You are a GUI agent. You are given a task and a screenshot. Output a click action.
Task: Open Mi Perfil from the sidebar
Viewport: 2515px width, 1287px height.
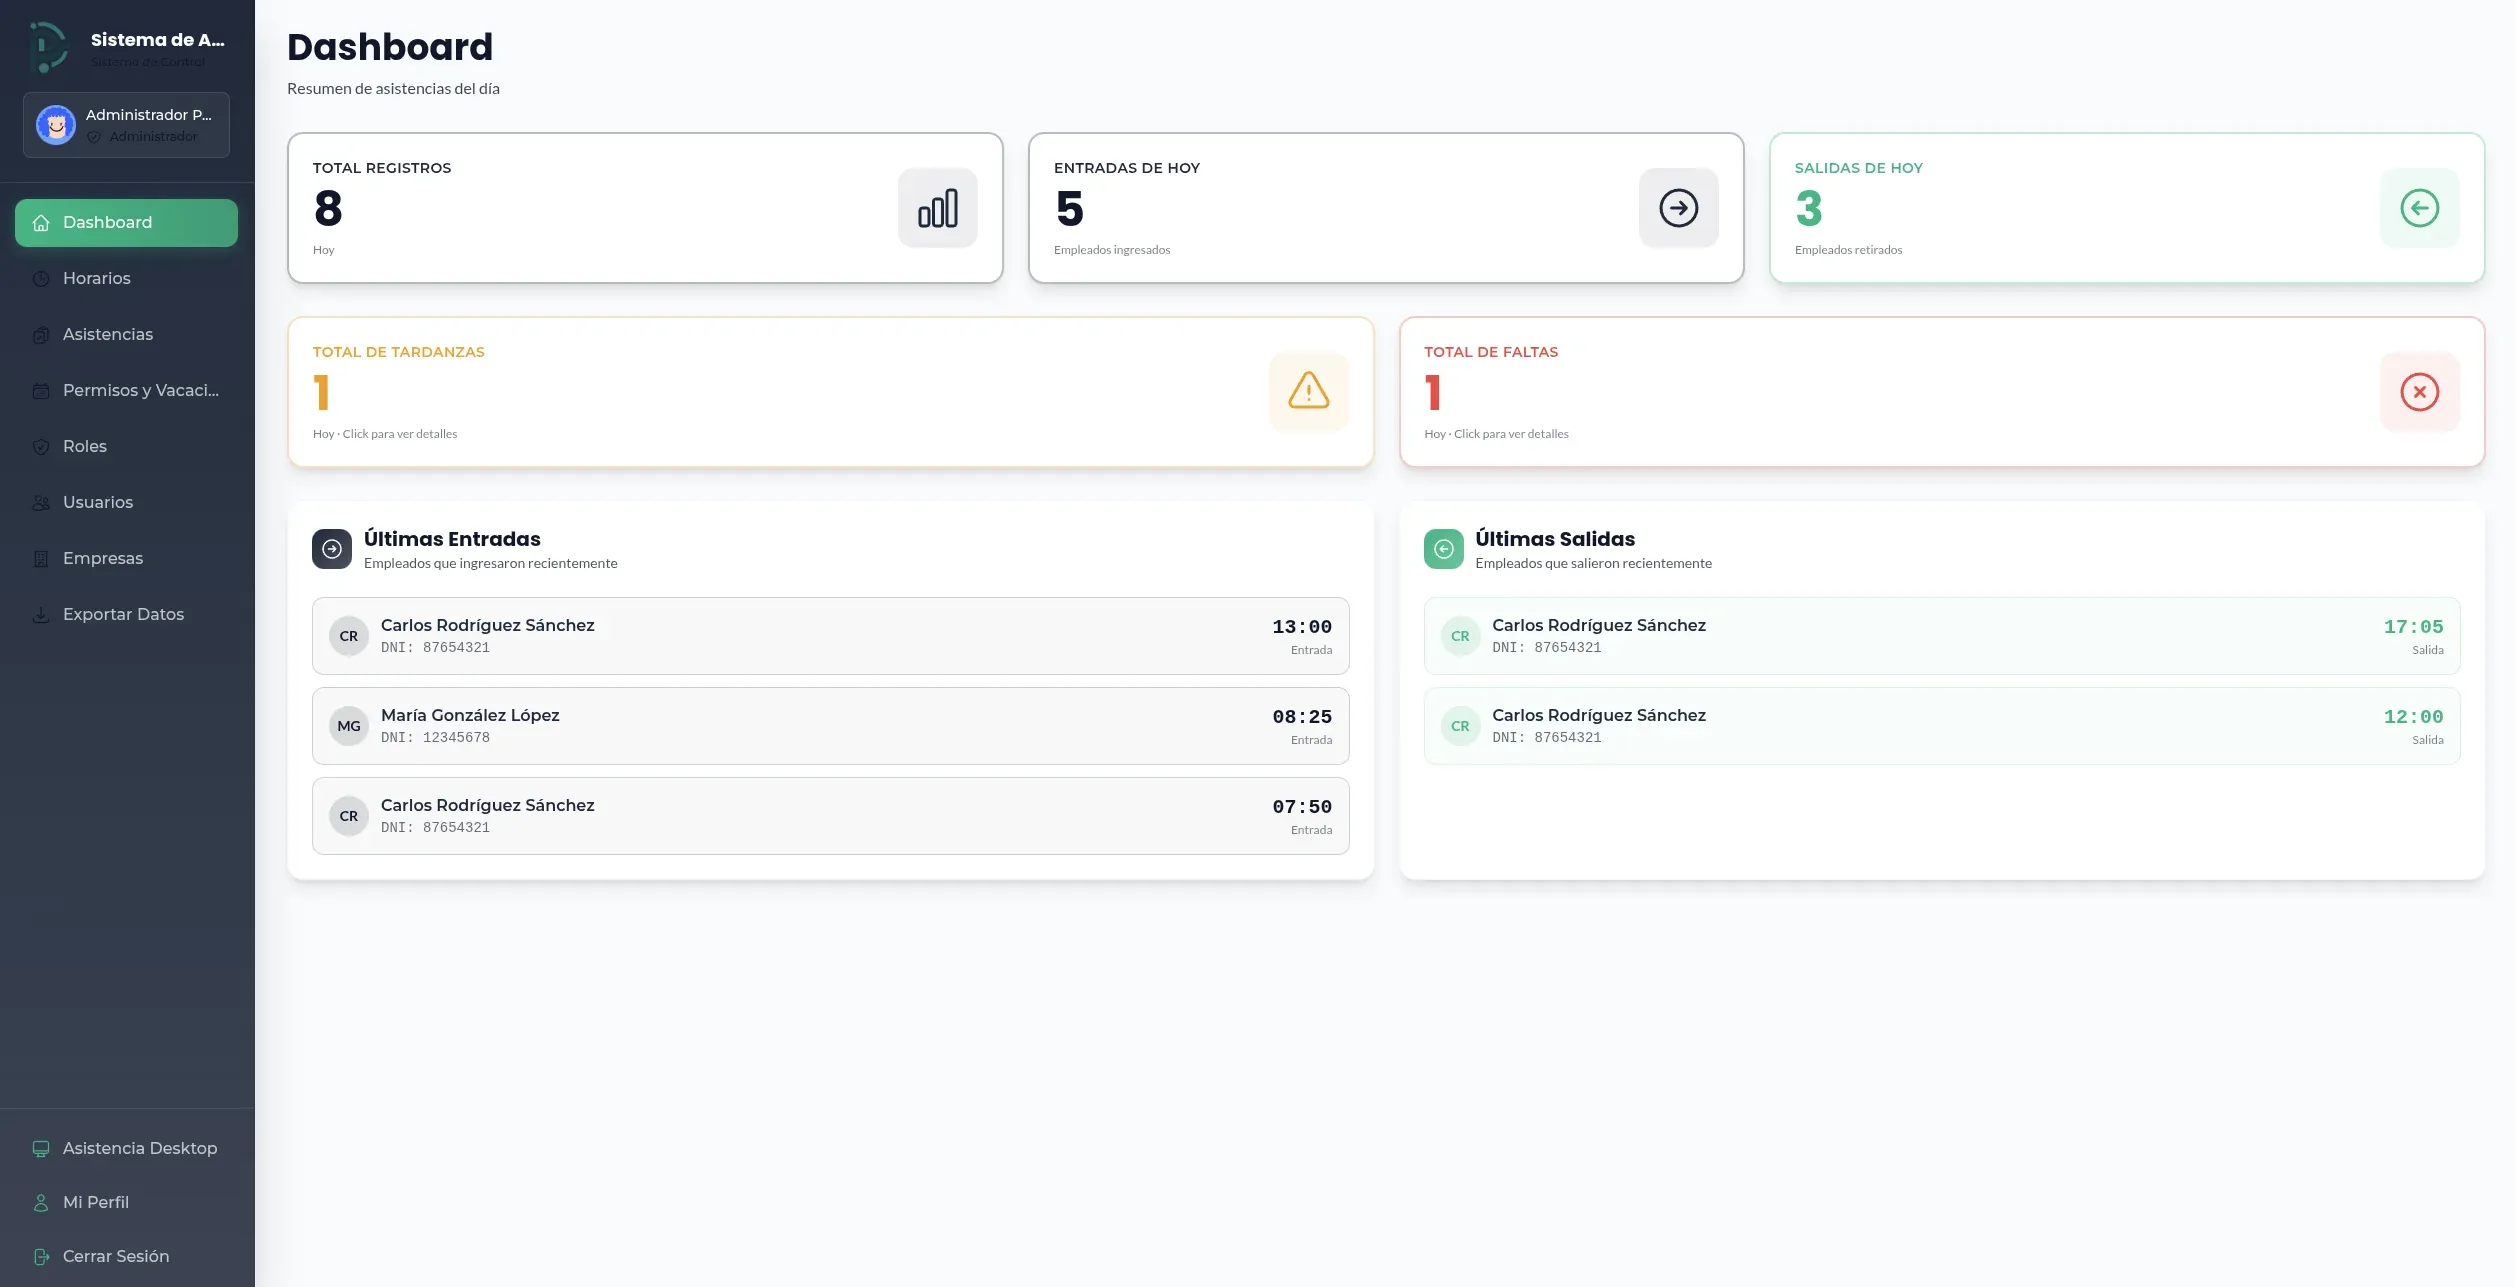point(95,1202)
